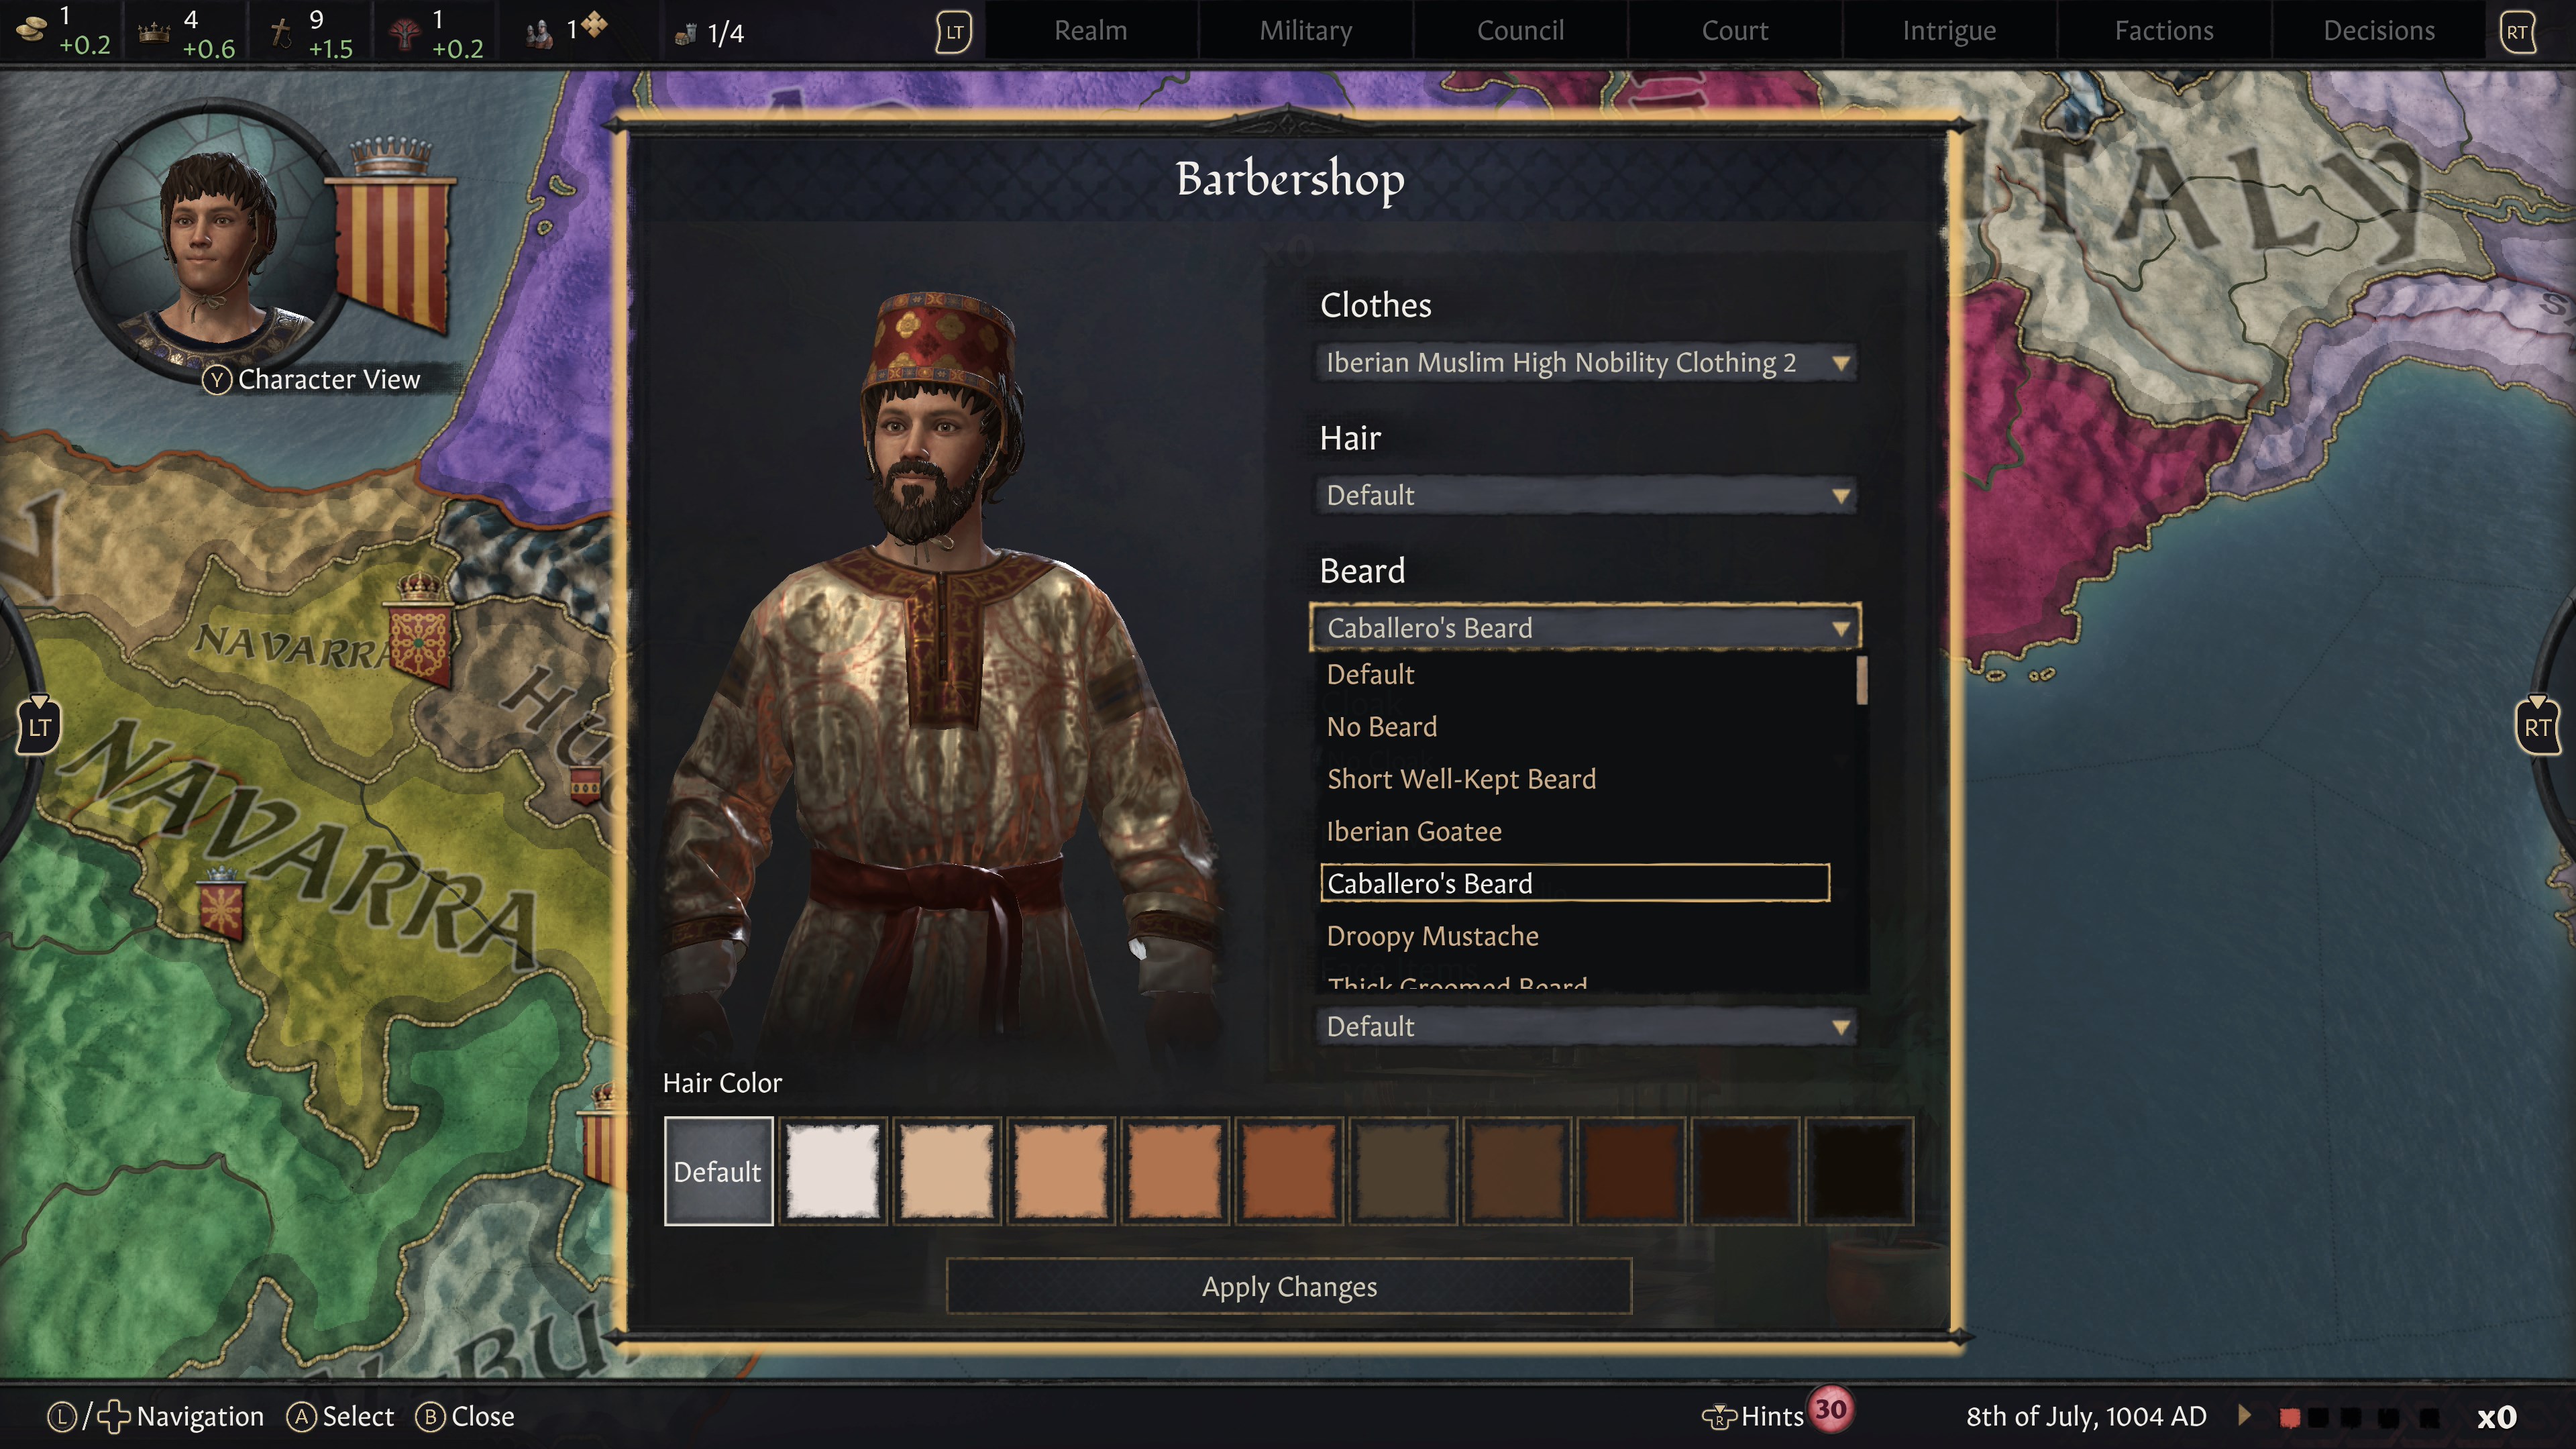Expand the Clothes dropdown
Image resolution: width=2576 pixels, height=1449 pixels.
1585,363
